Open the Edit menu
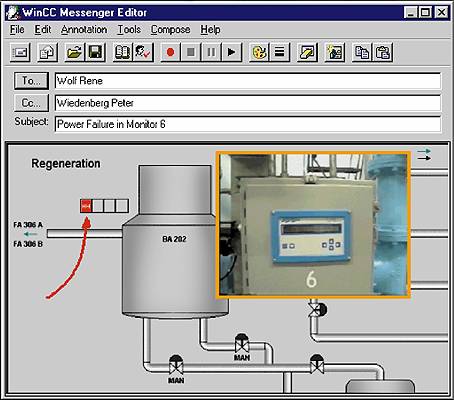The height and width of the screenshot is (400, 454). [43, 30]
